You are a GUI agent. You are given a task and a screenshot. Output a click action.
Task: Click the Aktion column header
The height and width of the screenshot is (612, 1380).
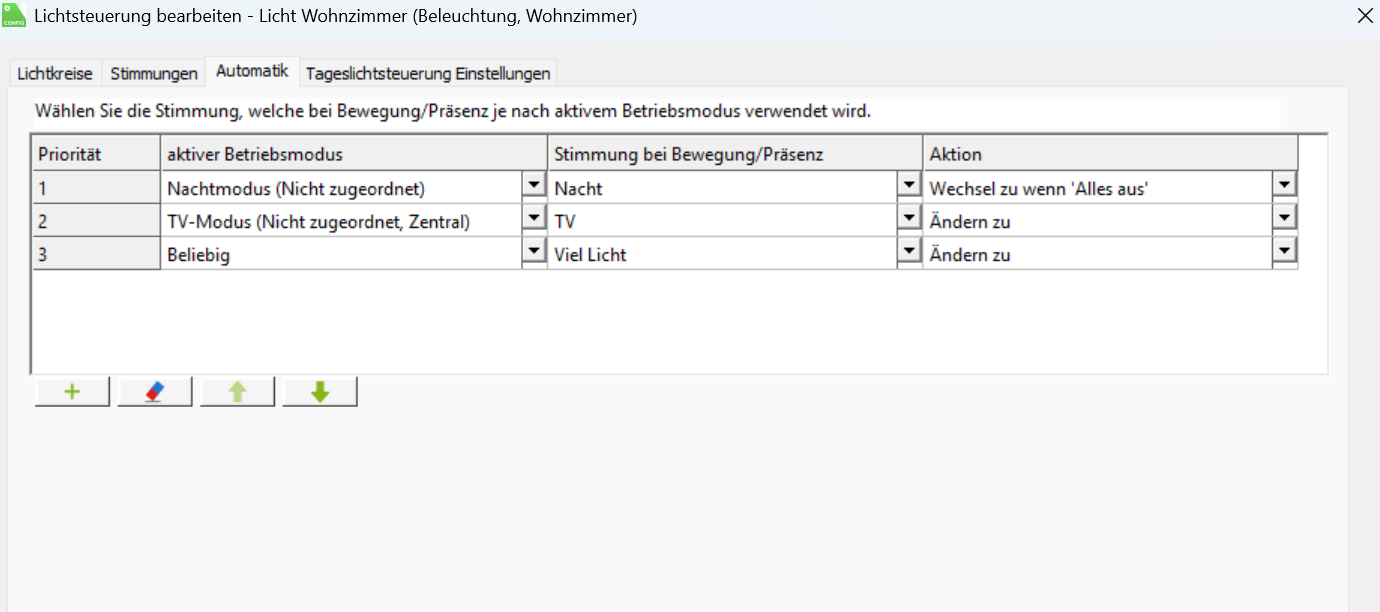point(1110,154)
